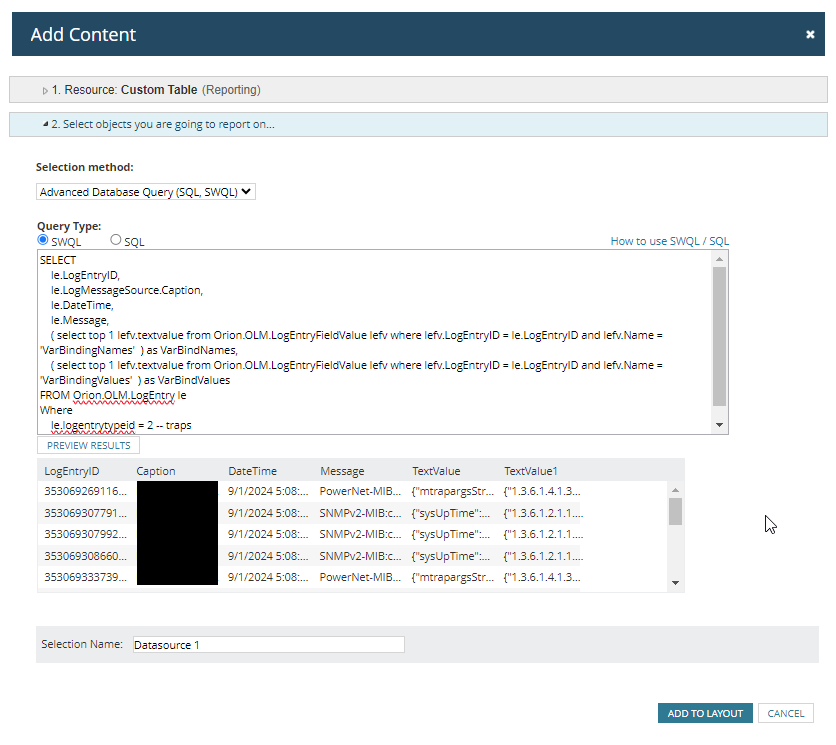This screenshot has width=836, height=745.
Task: Click the Preview Results button
Action: coord(89,445)
